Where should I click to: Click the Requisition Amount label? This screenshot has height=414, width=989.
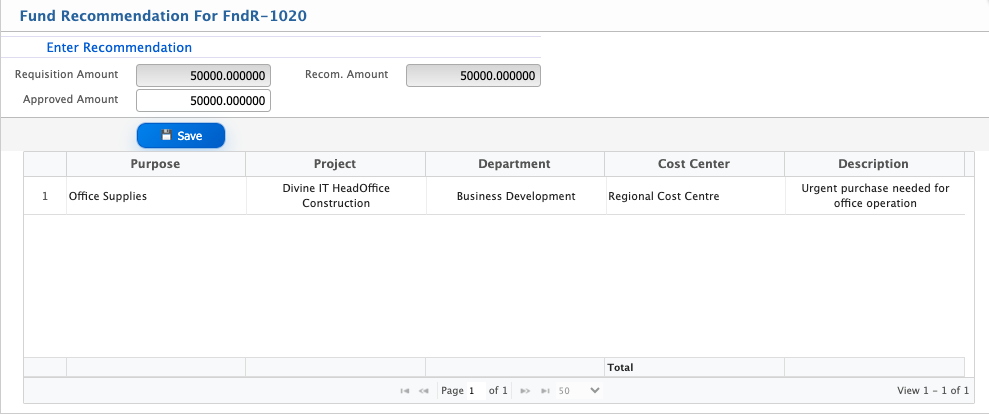coord(66,74)
